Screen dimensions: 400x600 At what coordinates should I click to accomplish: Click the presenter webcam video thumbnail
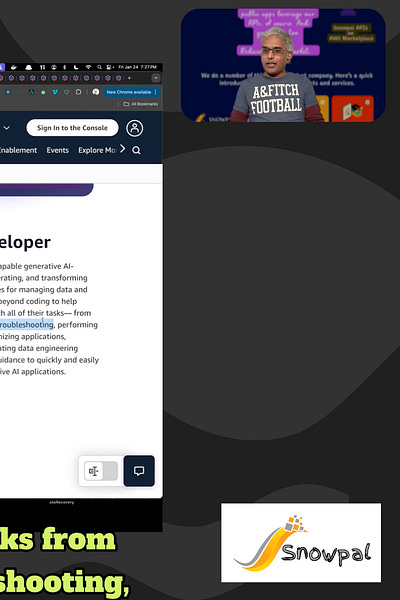coord(283,65)
